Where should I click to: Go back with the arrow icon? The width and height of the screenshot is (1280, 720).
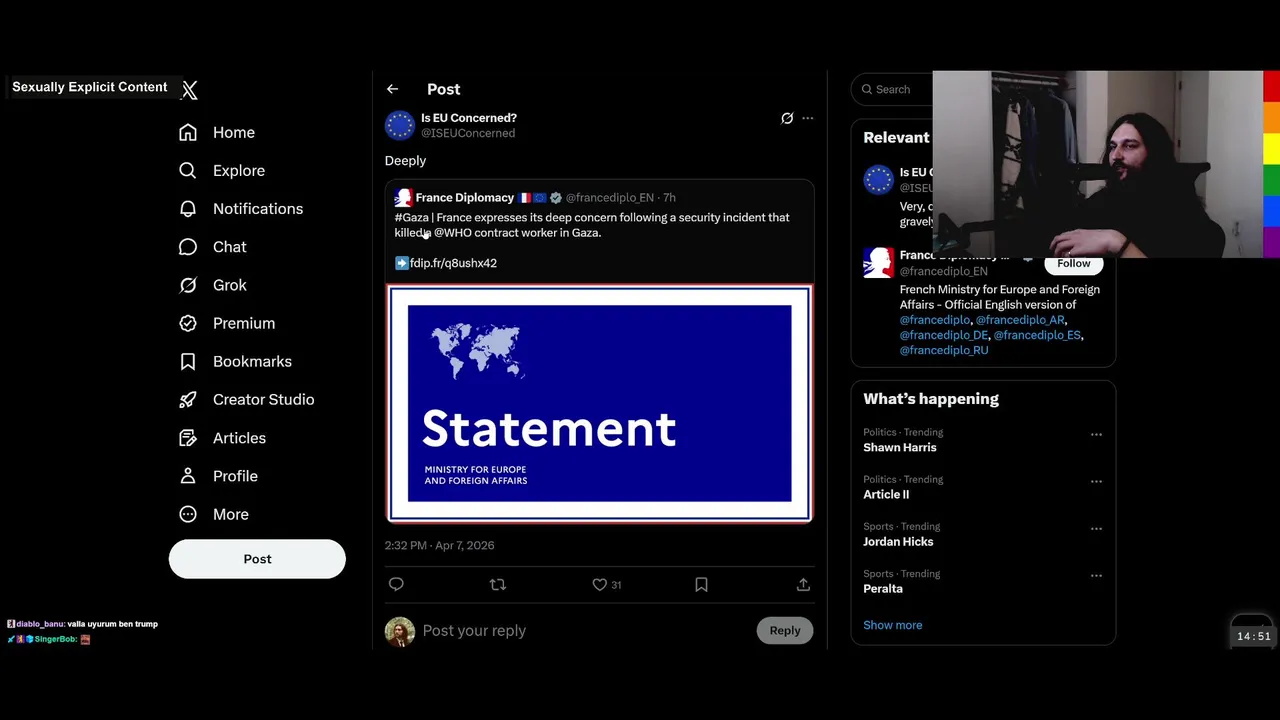click(x=392, y=89)
